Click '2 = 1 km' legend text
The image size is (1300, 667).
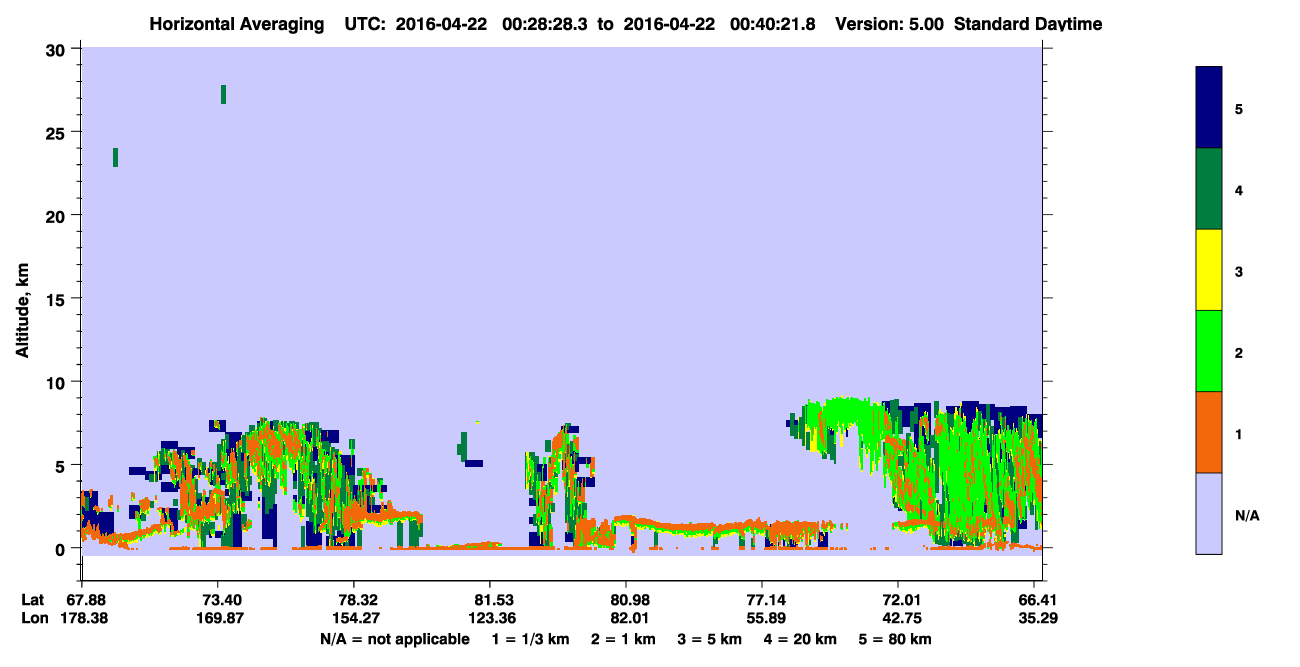click(x=623, y=638)
